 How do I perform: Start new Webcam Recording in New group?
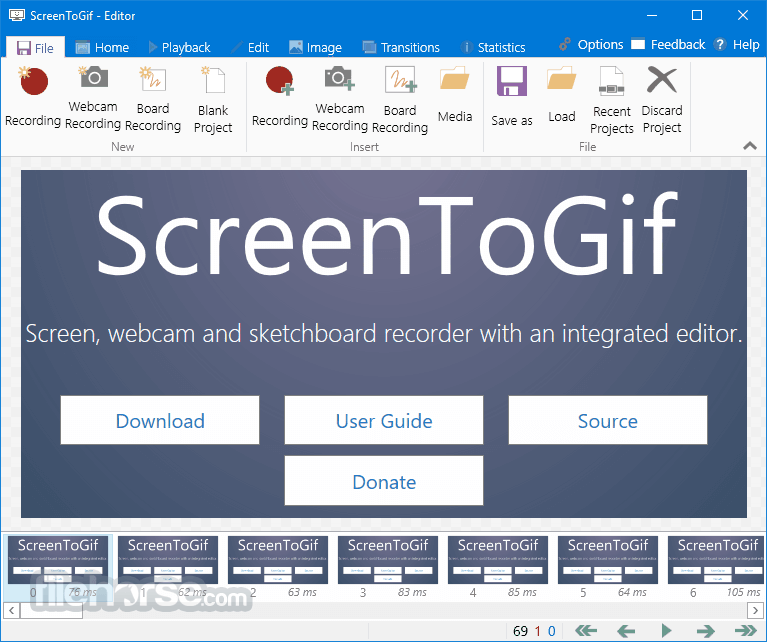(93, 97)
